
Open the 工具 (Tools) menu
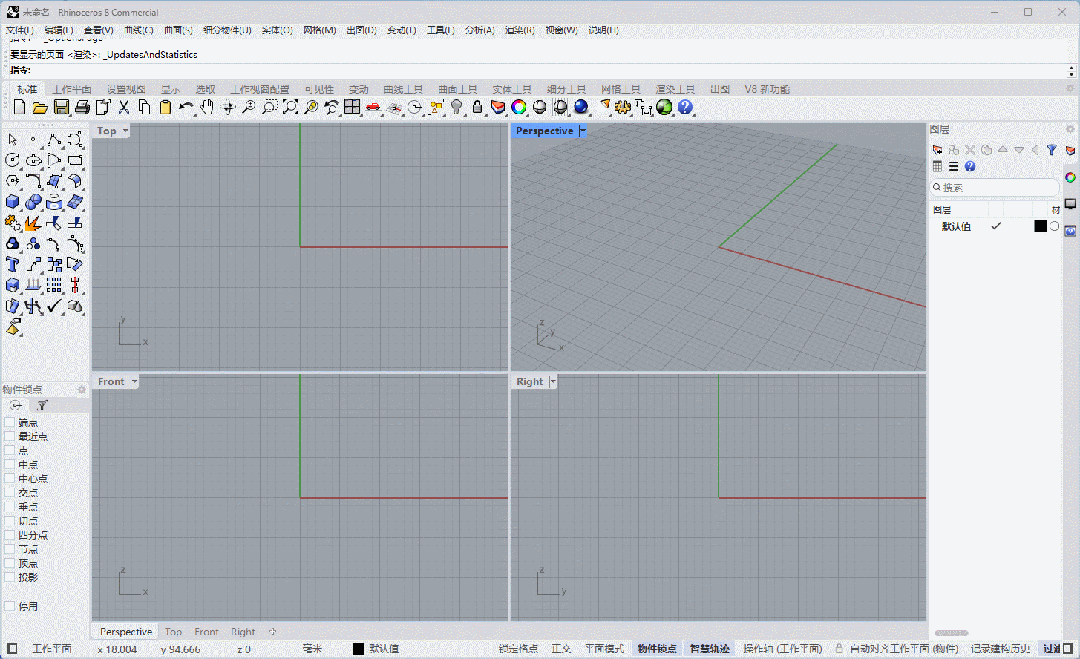pyautogui.click(x=440, y=30)
